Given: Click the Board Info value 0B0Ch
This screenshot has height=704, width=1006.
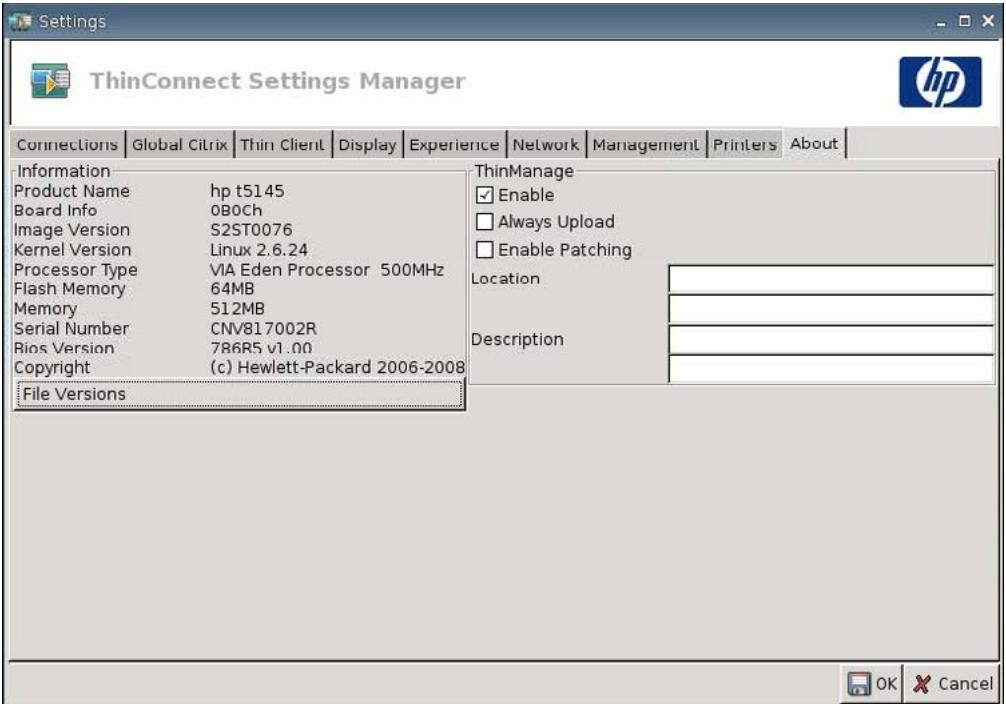Looking at the screenshot, I should pos(236,210).
